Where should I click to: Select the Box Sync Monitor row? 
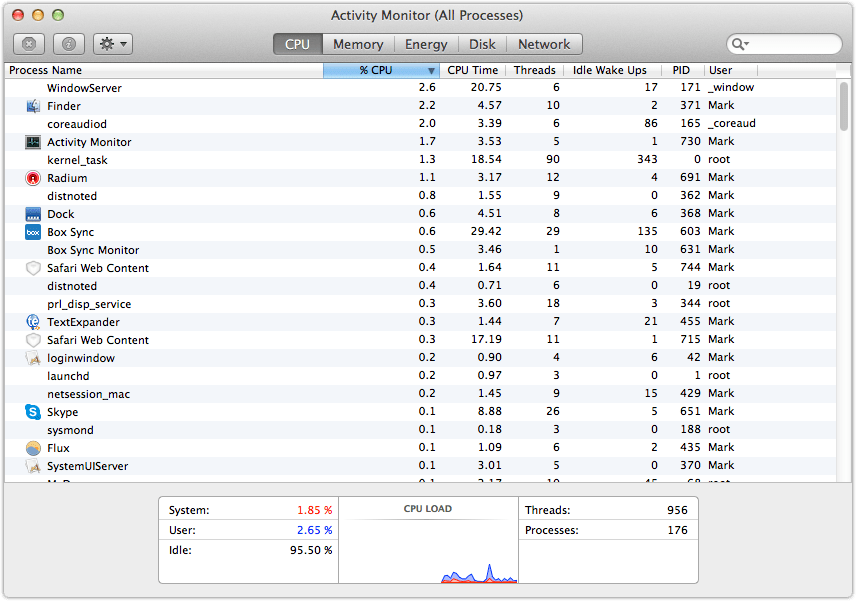pyautogui.click(x=420, y=250)
